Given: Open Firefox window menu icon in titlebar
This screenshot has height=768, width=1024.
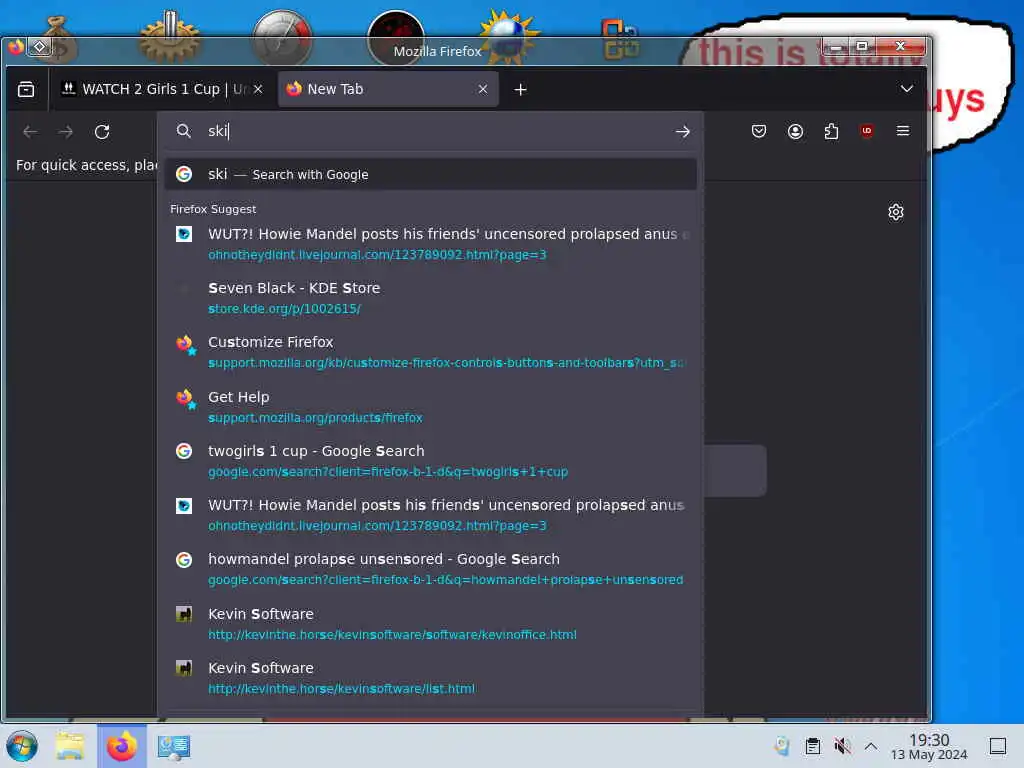Looking at the screenshot, I should tap(16, 46).
